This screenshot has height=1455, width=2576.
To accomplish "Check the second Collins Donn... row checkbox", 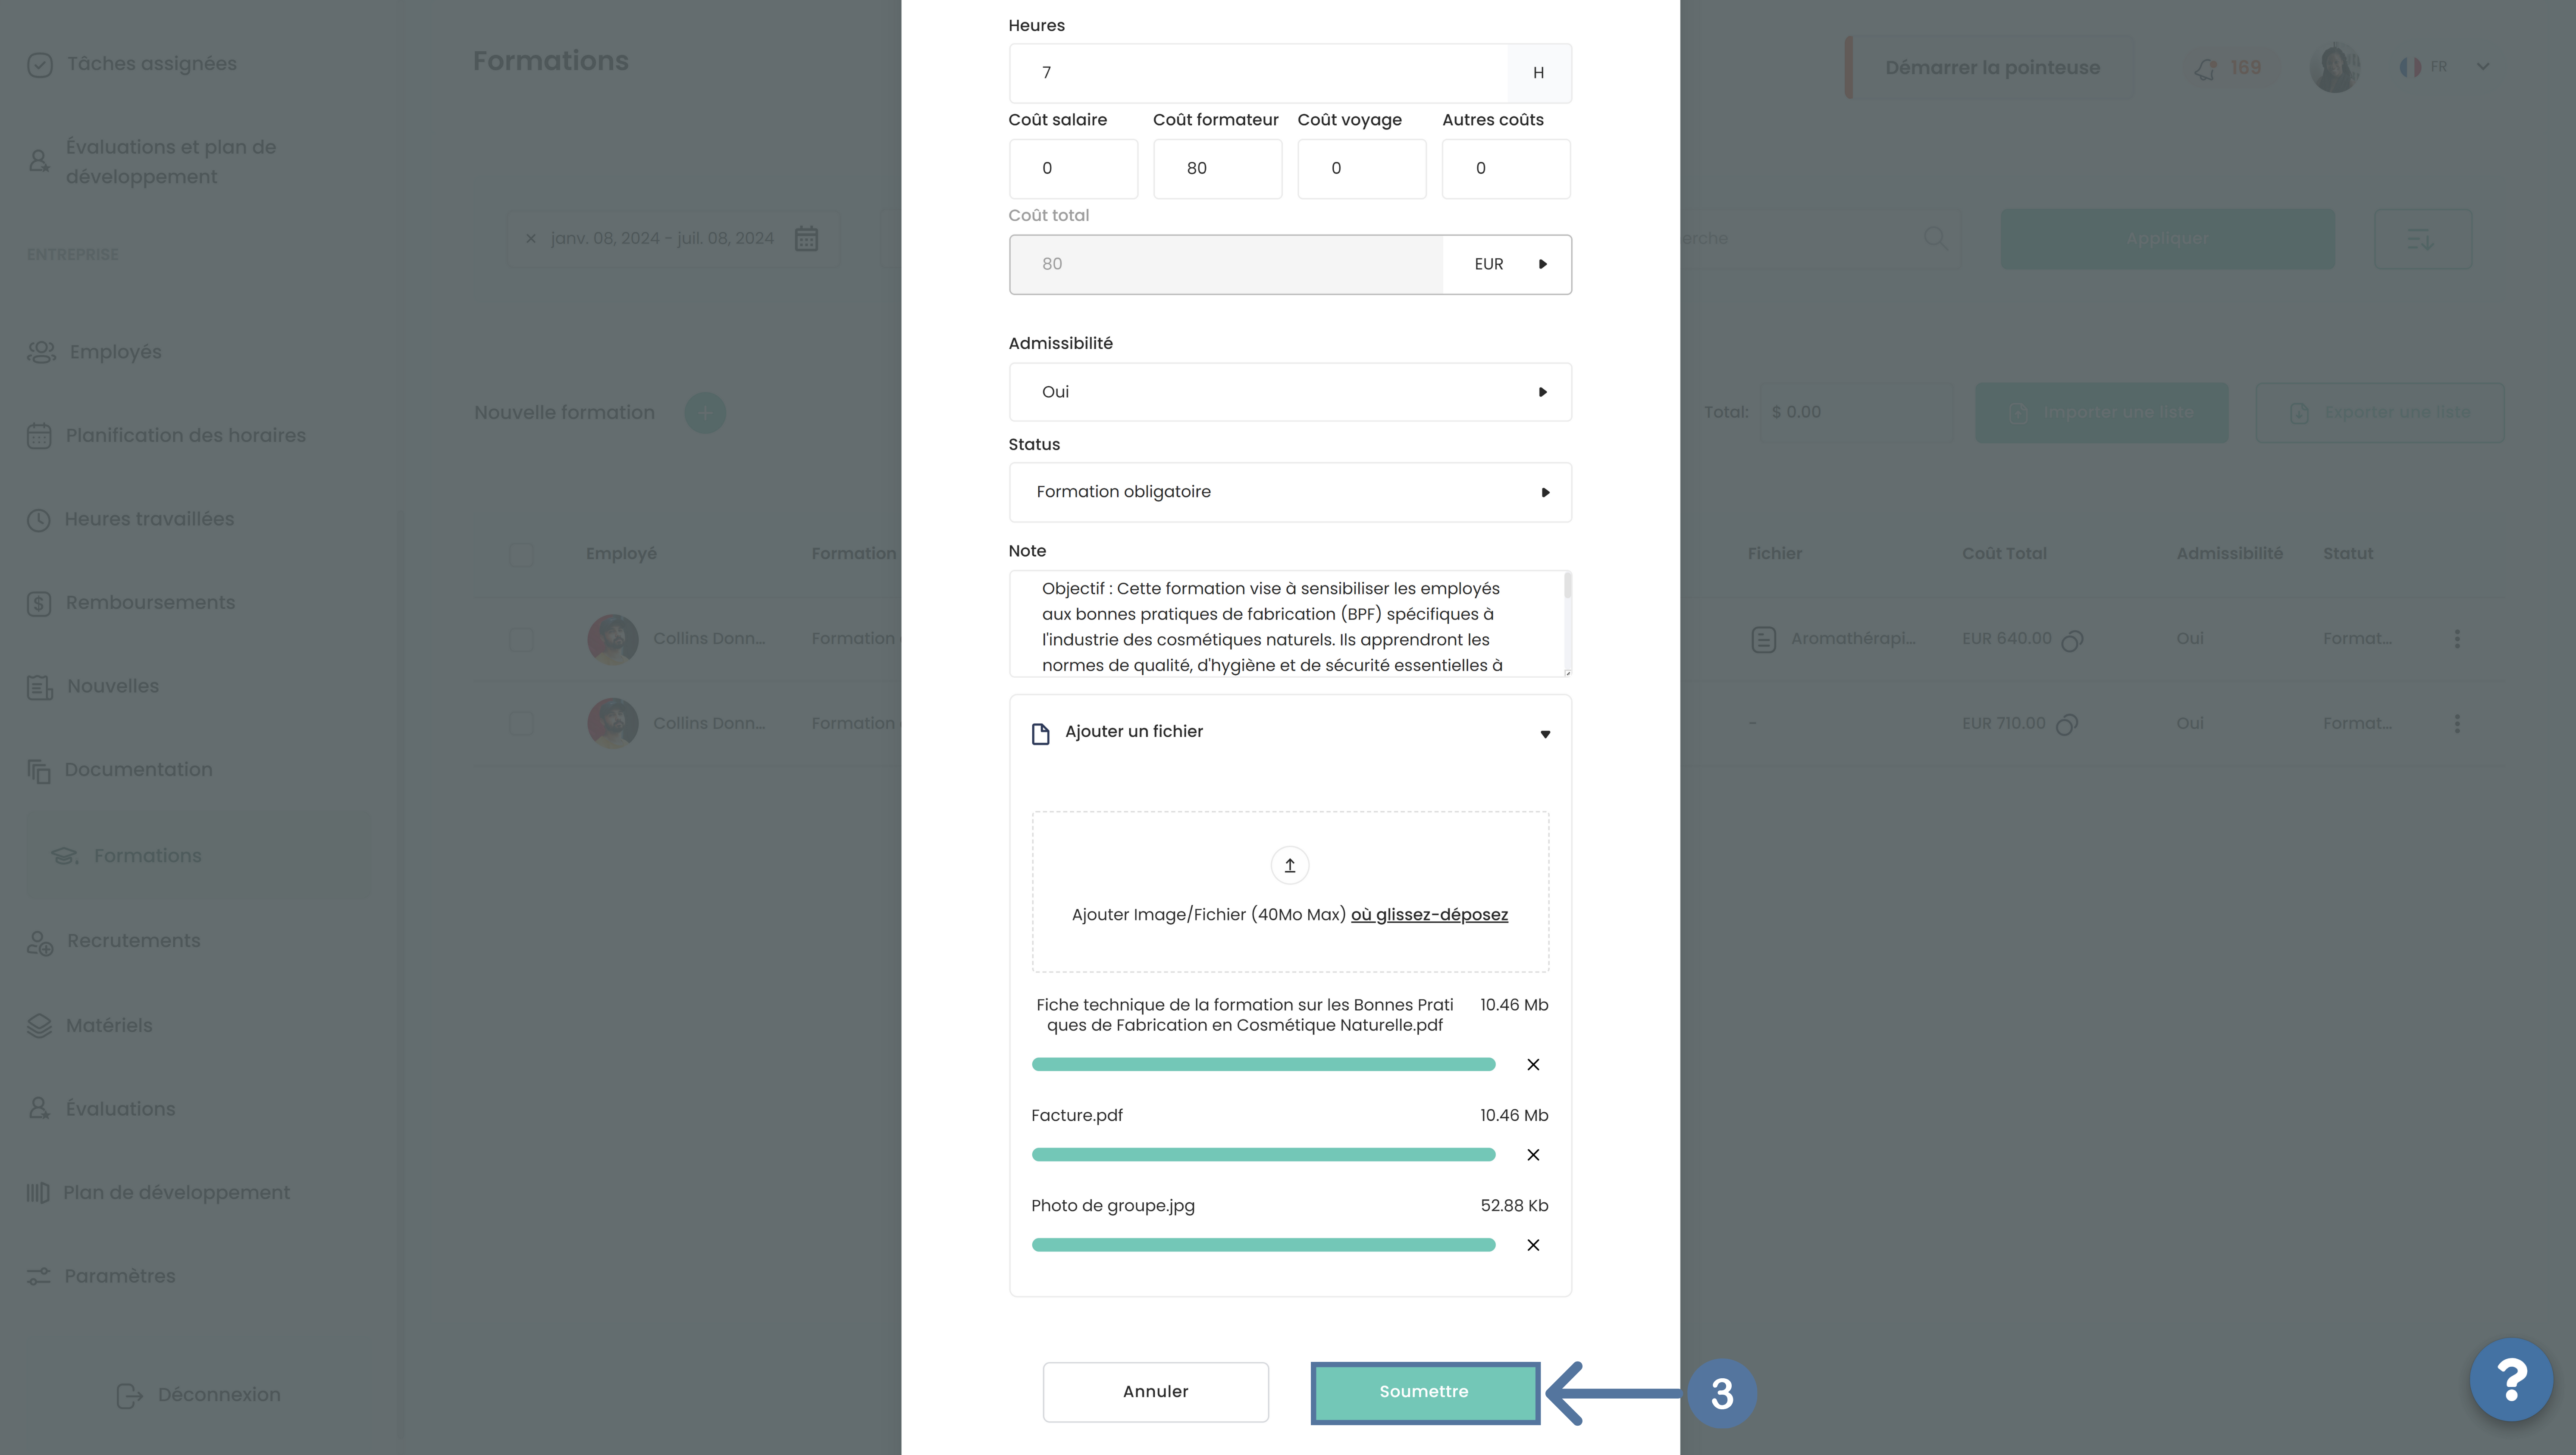I will pyautogui.click(x=520, y=723).
